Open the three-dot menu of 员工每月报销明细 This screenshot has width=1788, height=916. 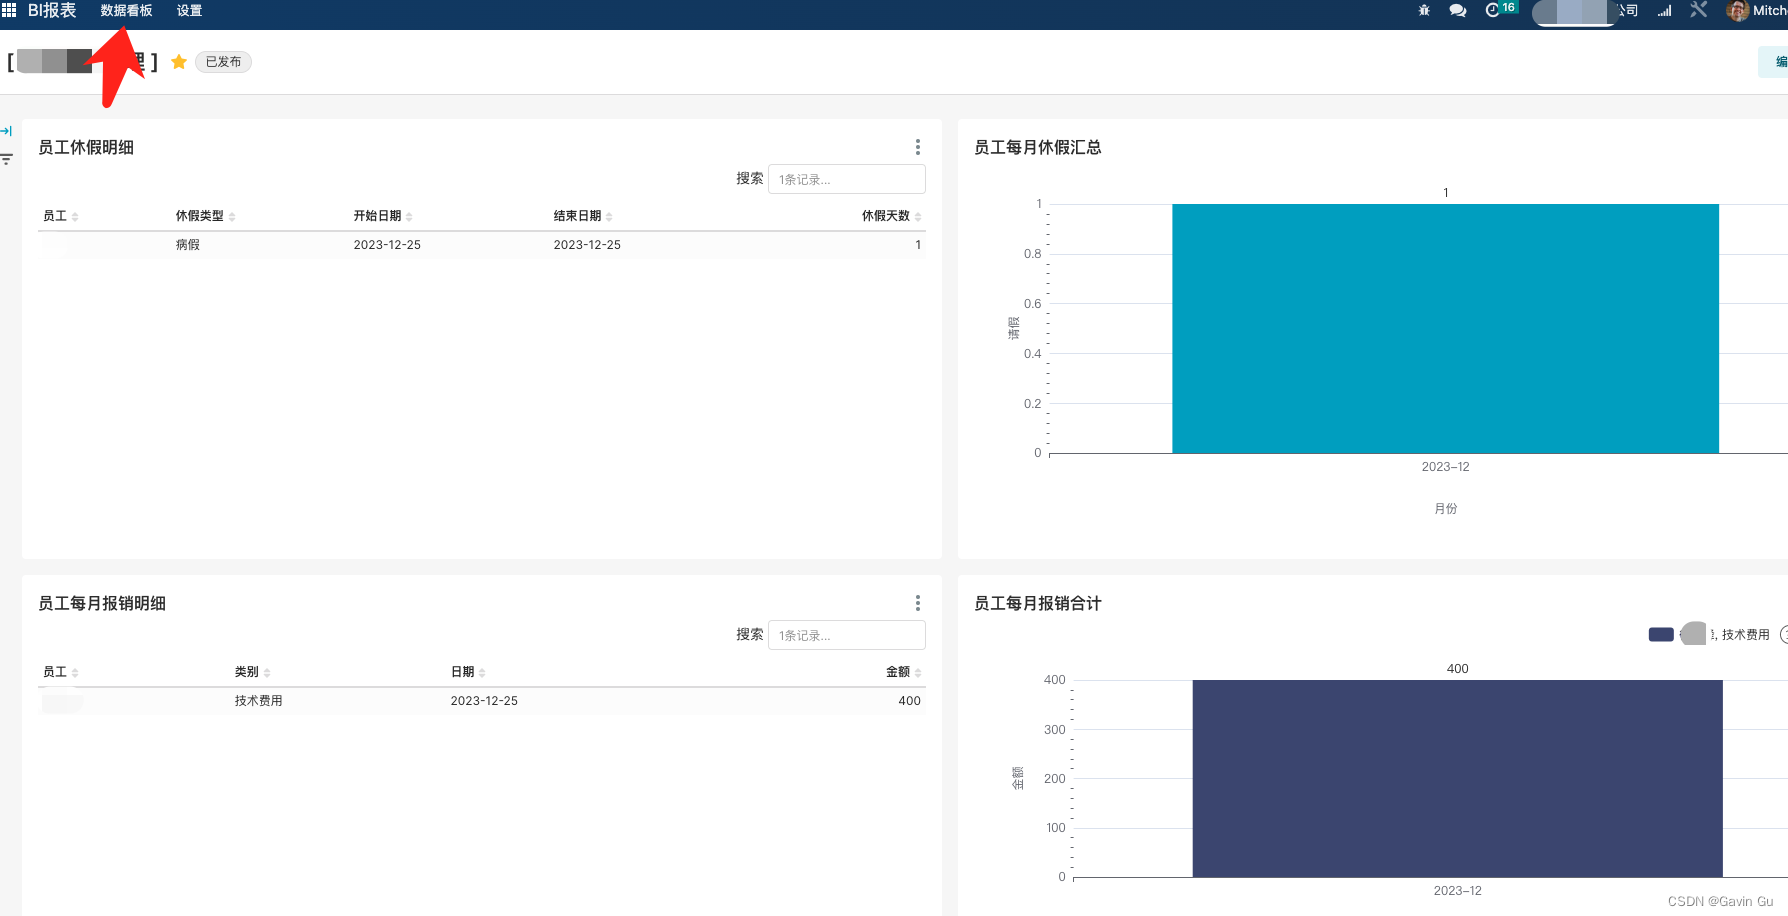click(917, 603)
